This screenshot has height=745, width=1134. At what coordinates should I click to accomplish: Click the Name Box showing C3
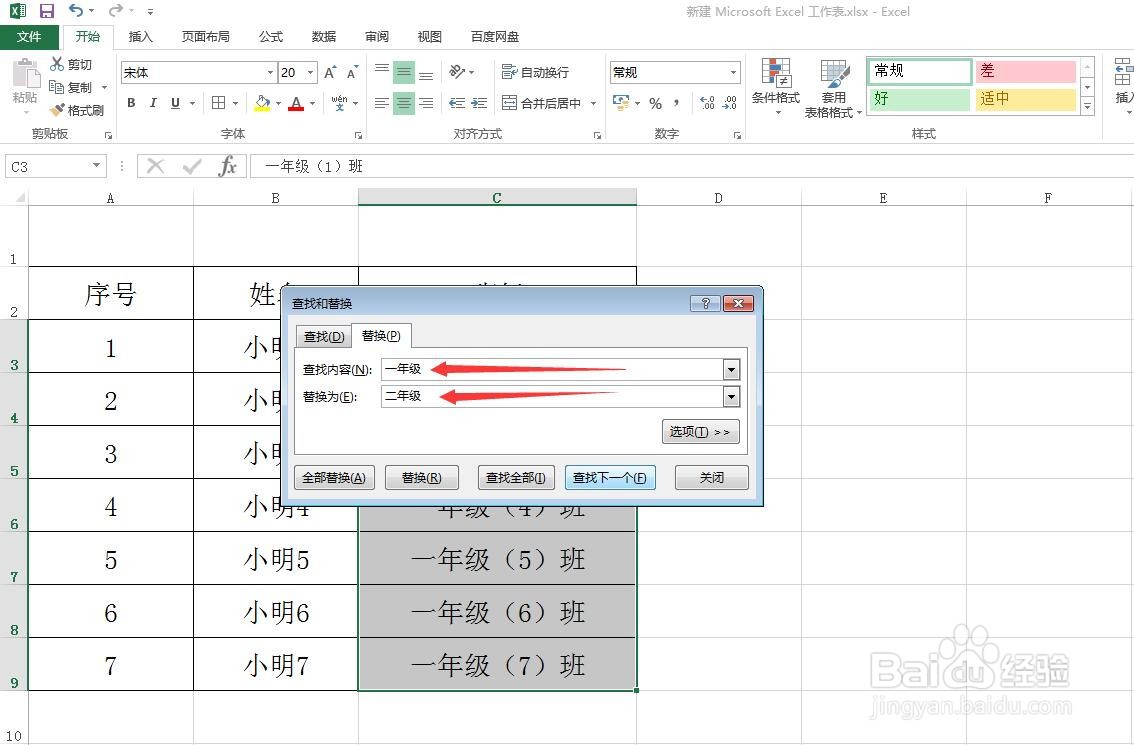pos(45,166)
